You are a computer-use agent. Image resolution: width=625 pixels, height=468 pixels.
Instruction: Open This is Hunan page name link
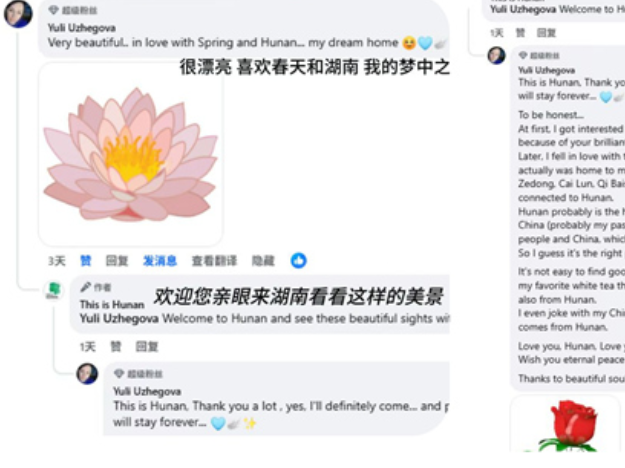tap(112, 305)
